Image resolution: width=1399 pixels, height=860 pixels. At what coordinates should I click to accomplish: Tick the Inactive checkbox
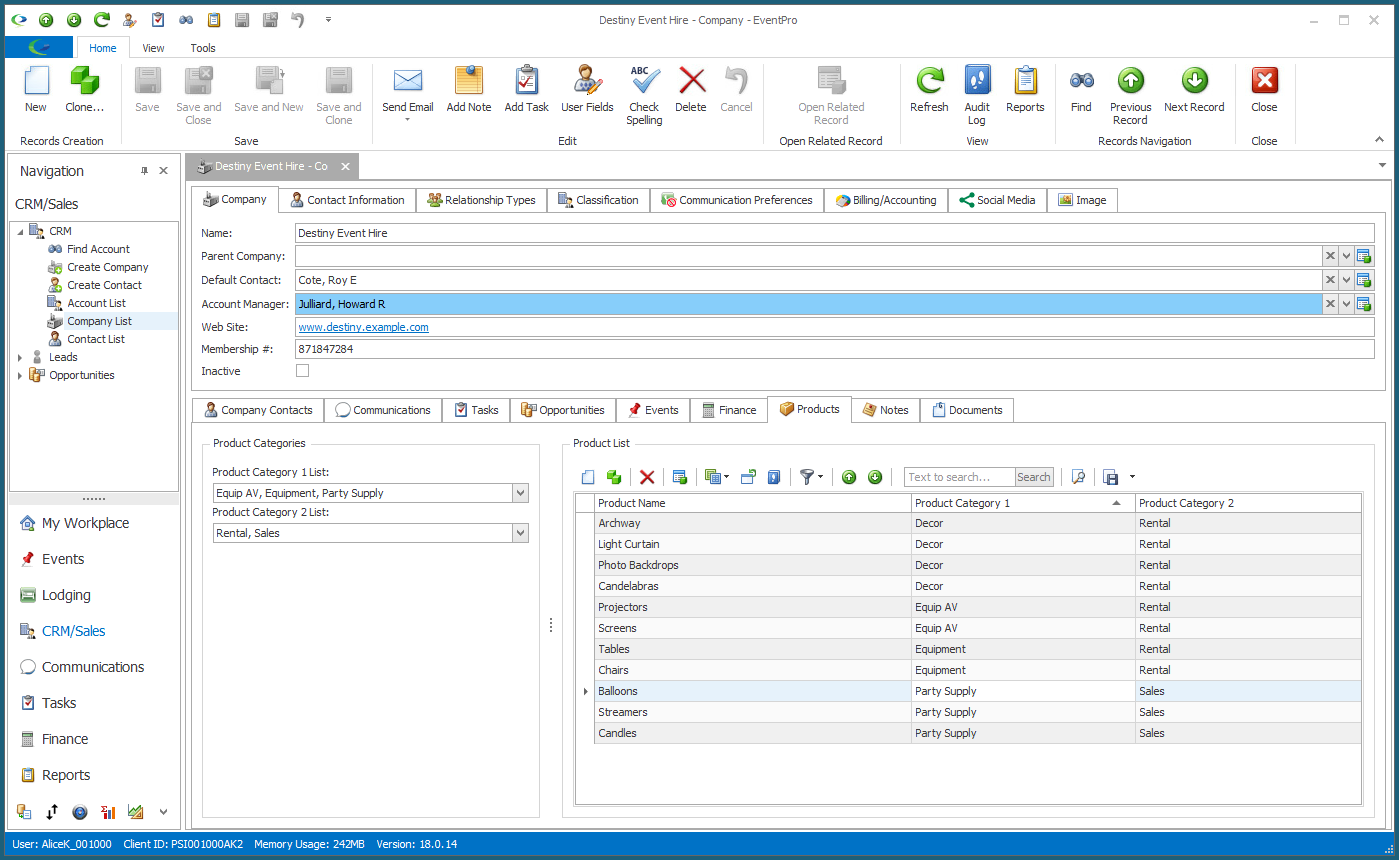point(303,371)
